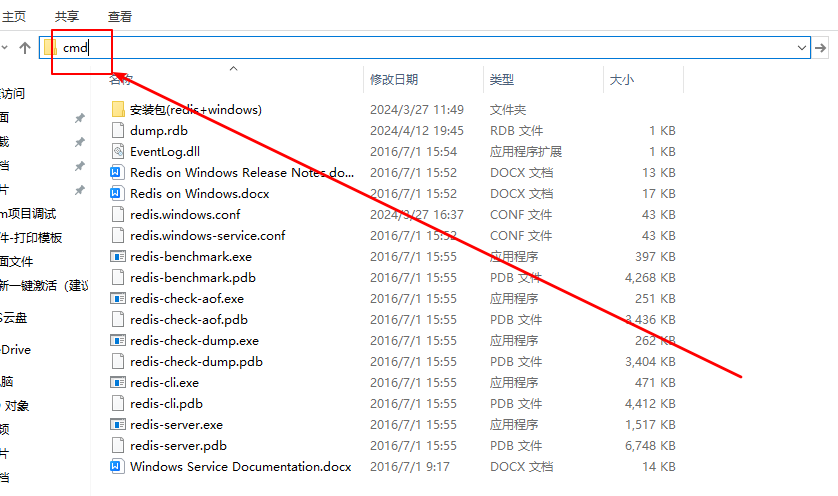The height and width of the screenshot is (496, 838).
Task: Open the 主页 ribbon tab
Action: 15,16
